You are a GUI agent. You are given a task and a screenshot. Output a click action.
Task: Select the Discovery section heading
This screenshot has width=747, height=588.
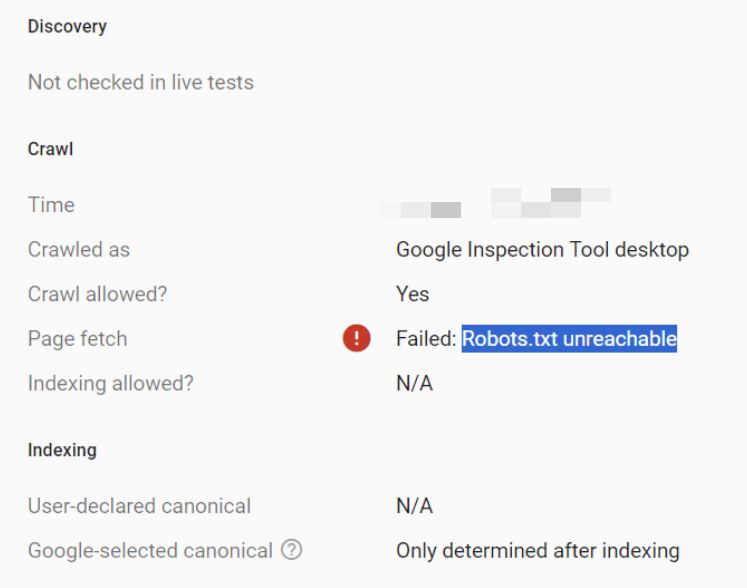pyautogui.click(x=67, y=26)
